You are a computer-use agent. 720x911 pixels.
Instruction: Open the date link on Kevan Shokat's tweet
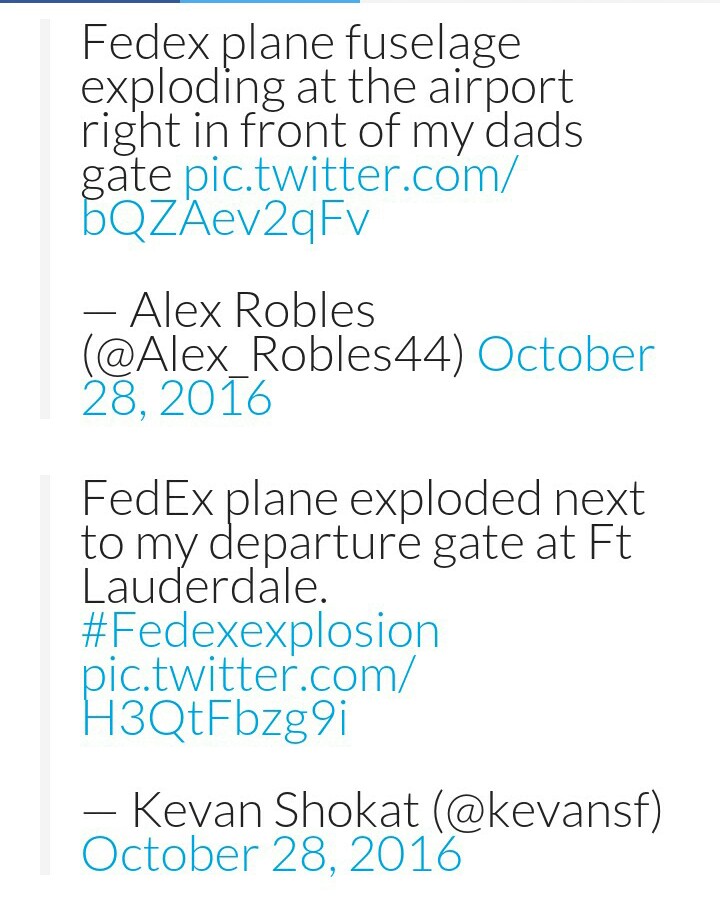point(271,854)
